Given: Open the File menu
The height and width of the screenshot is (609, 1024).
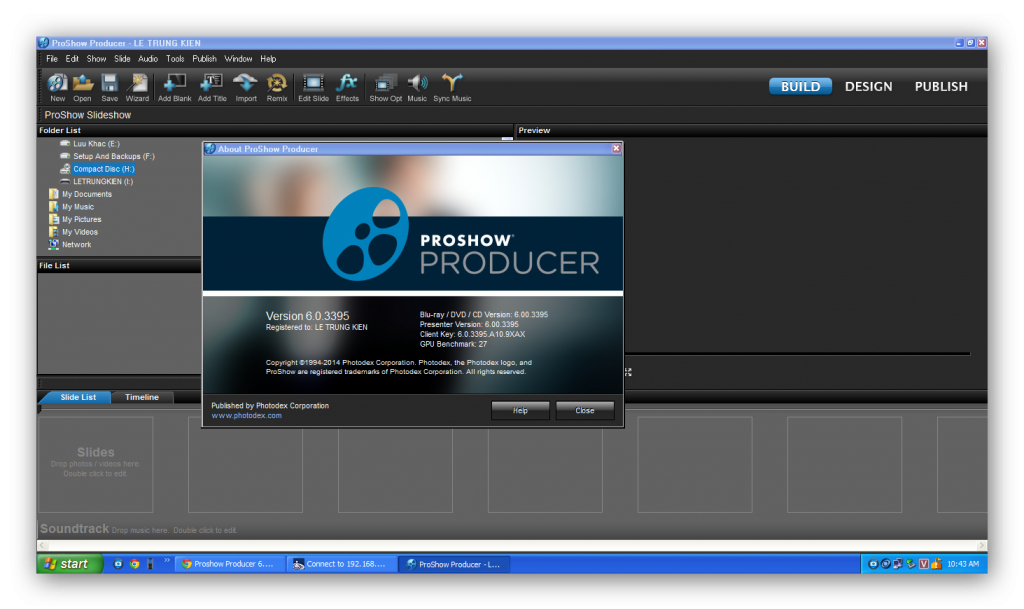Looking at the screenshot, I should 52,59.
